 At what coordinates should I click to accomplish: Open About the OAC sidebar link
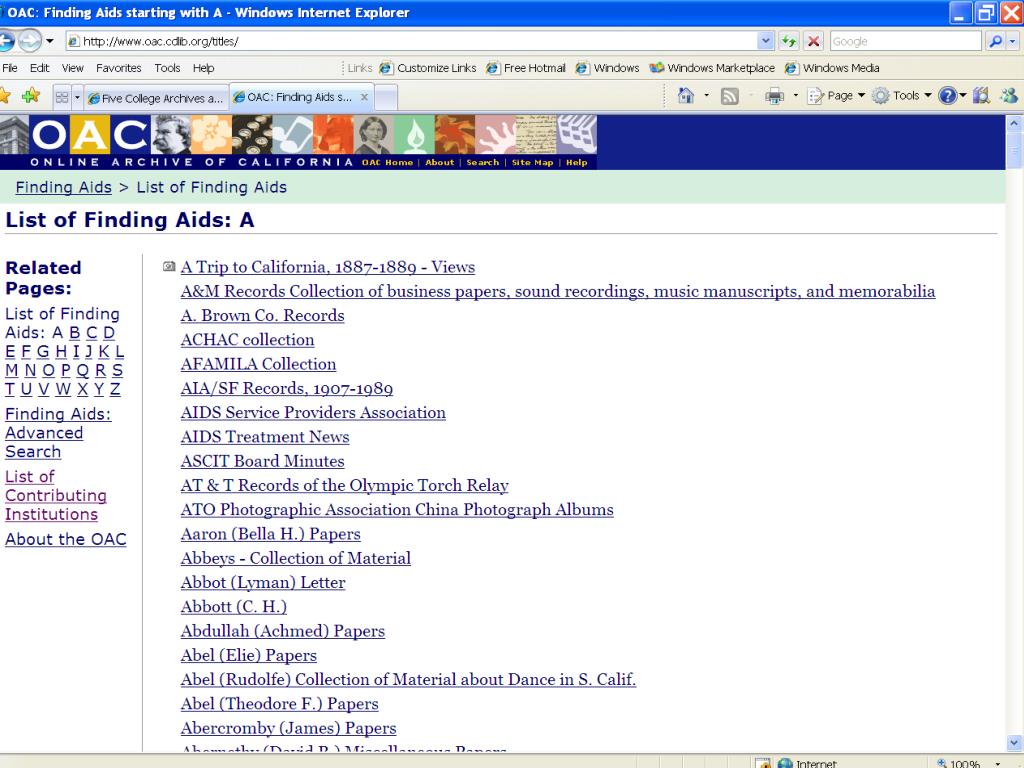(x=65, y=539)
